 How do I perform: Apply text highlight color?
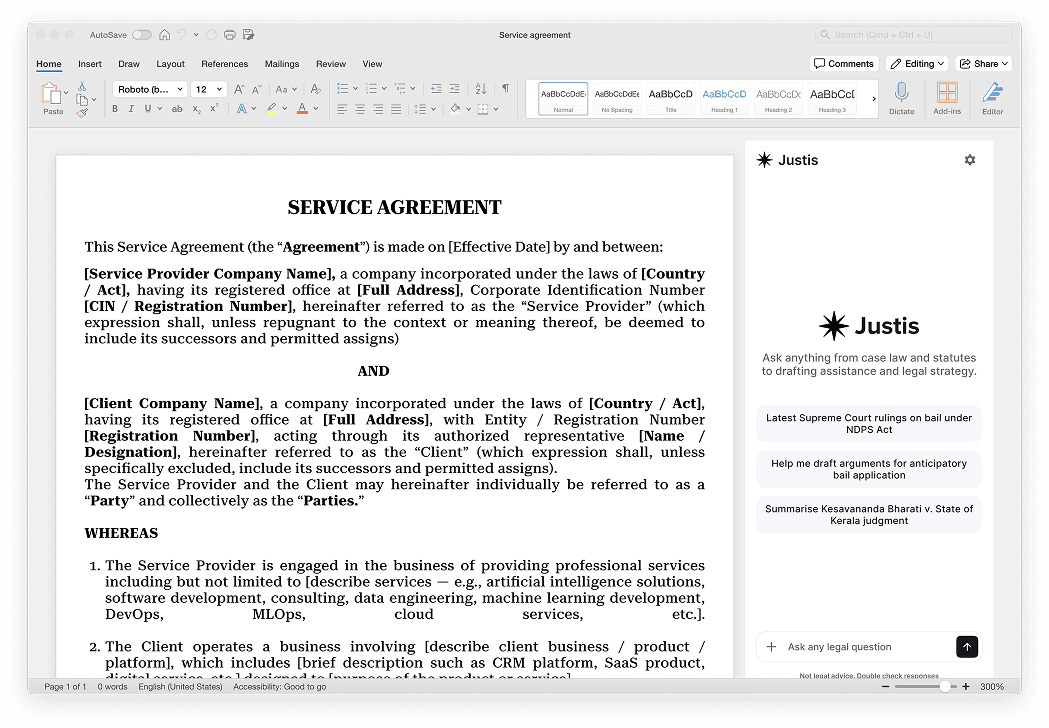[x=271, y=108]
